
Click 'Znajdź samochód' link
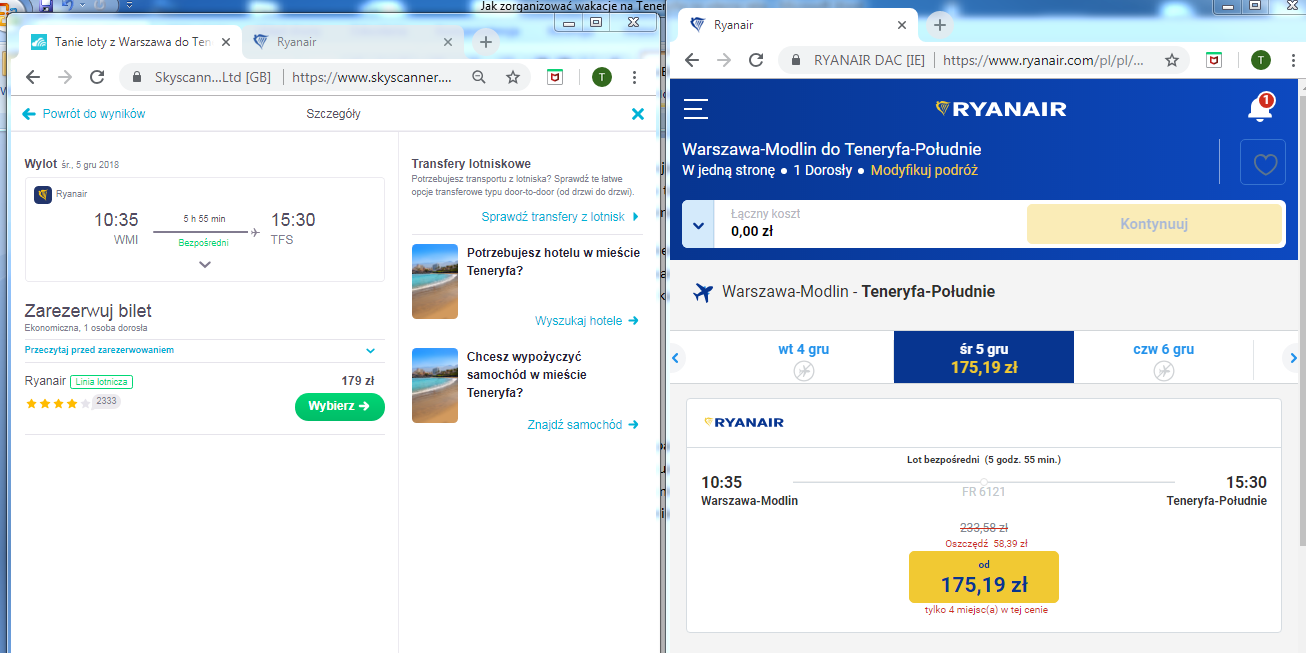click(583, 425)
